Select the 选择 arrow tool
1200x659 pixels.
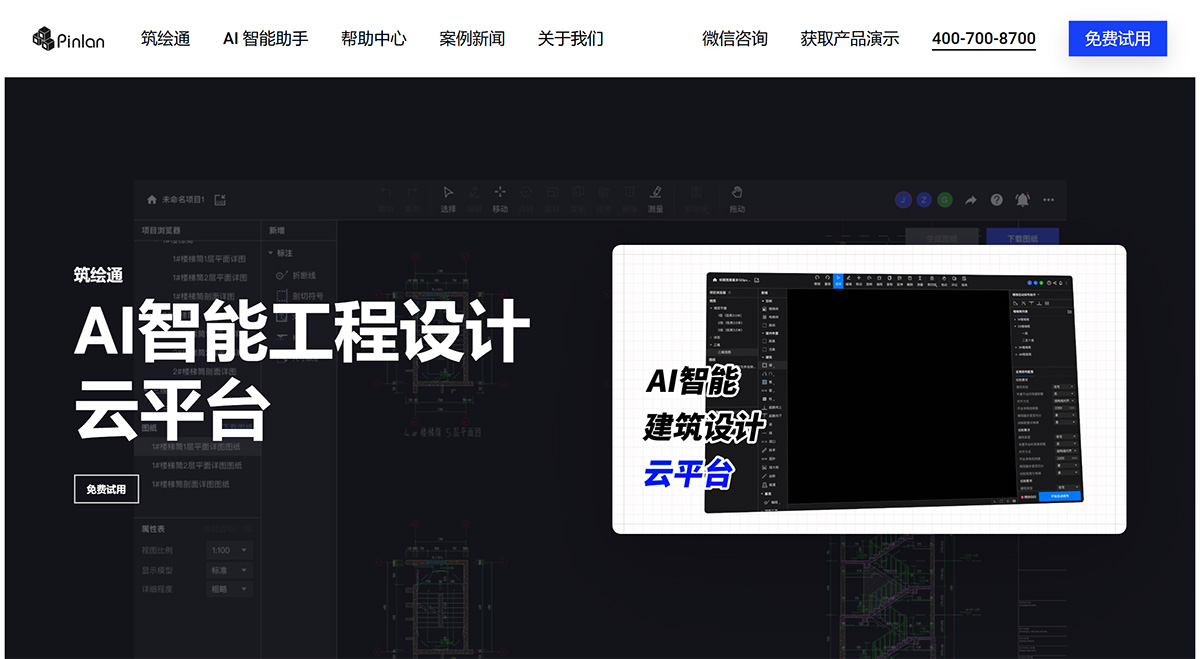click(448, 200)
